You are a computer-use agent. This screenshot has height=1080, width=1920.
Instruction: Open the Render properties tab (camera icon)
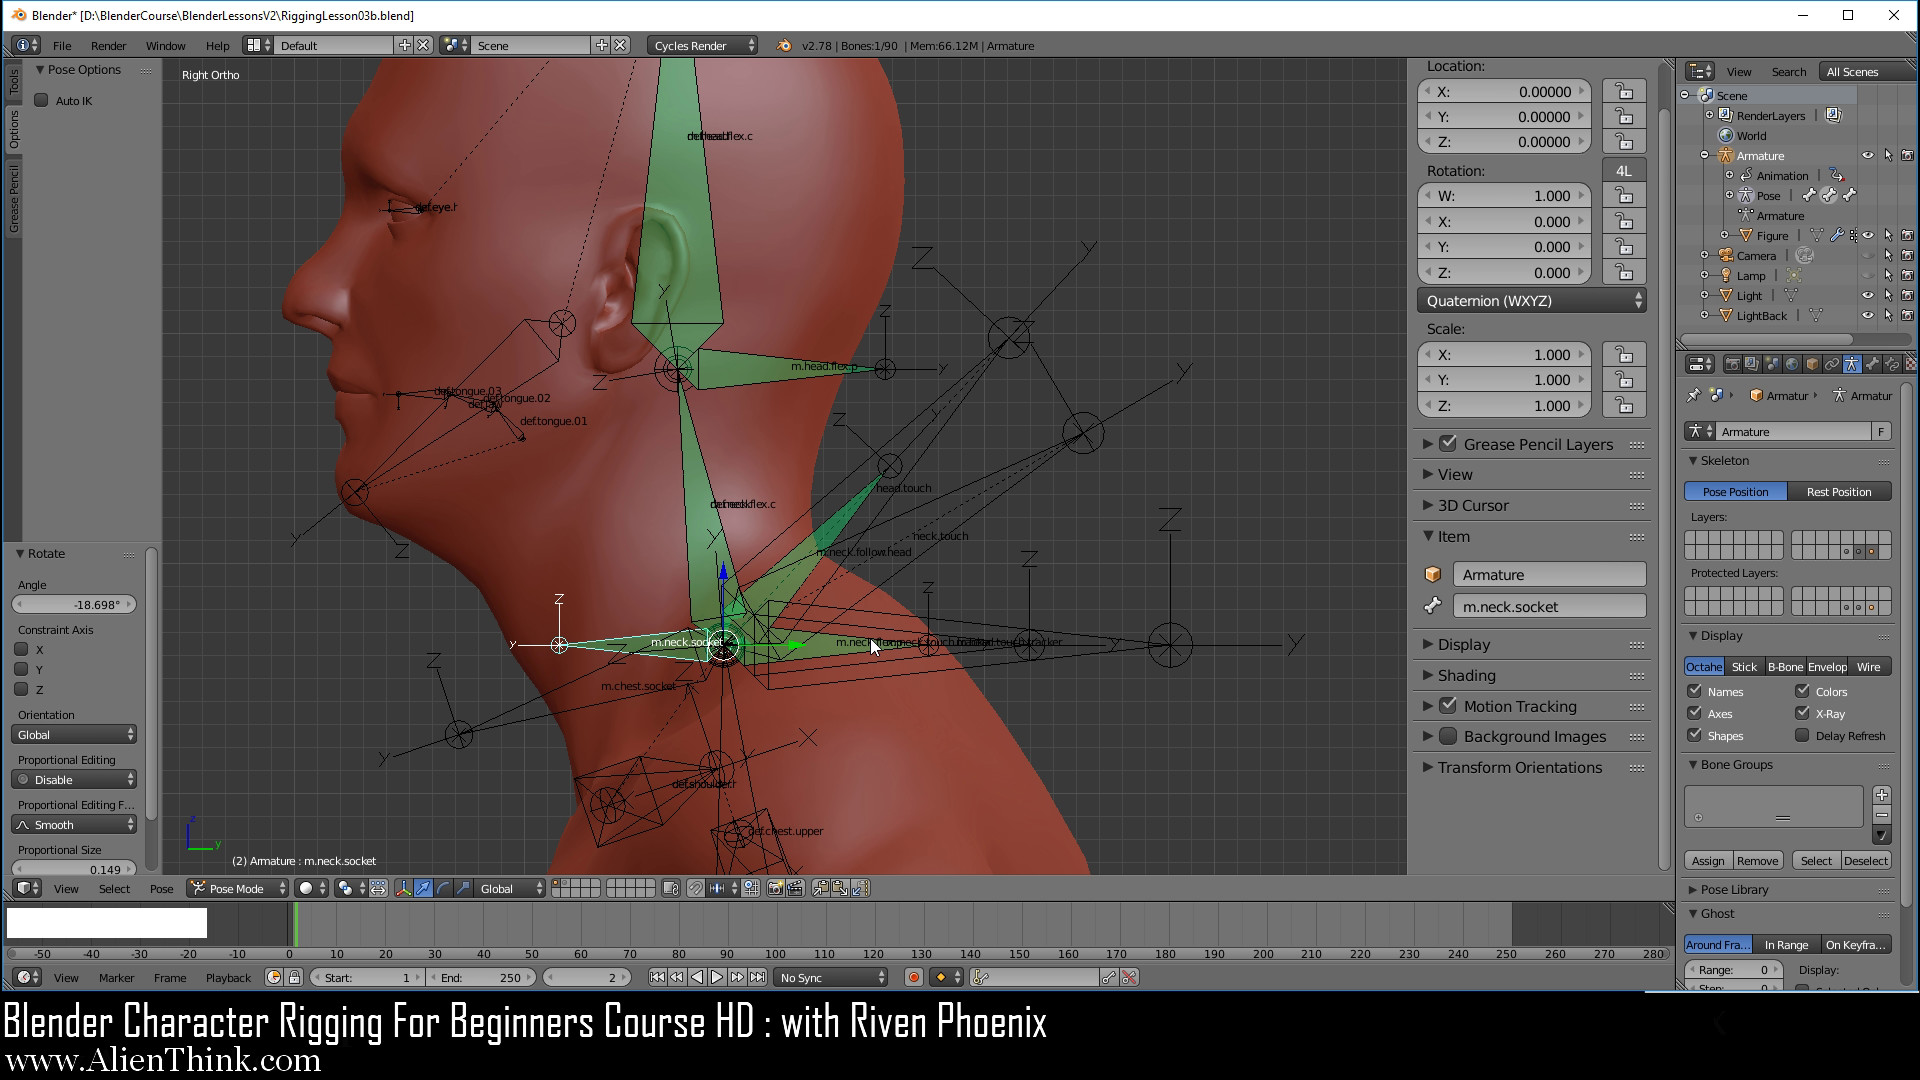pyautogui.click(x=1733, y=364)
